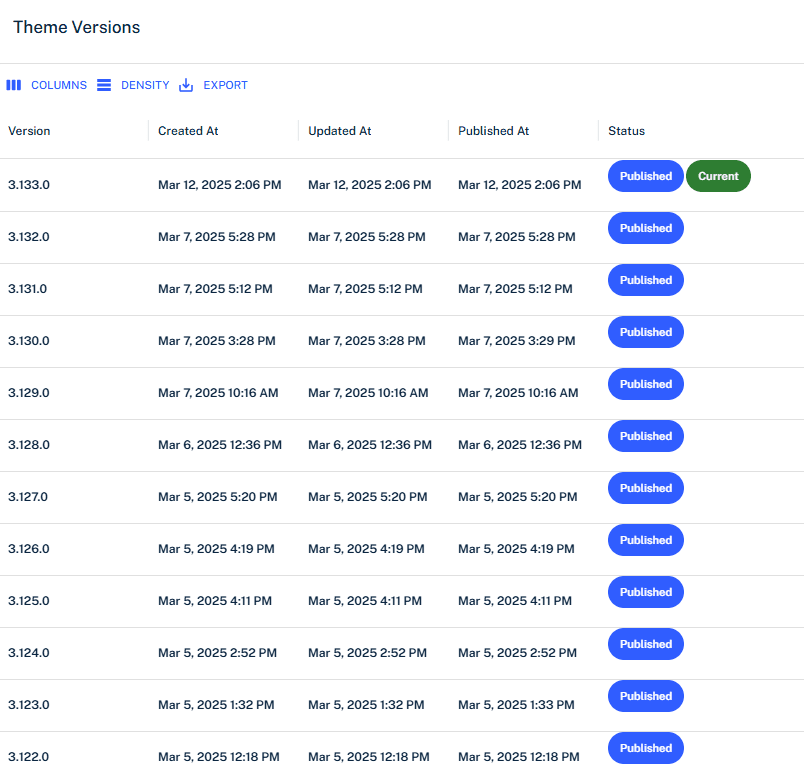
Task: Select version 3.132.0 row
Action: point(29,237)
